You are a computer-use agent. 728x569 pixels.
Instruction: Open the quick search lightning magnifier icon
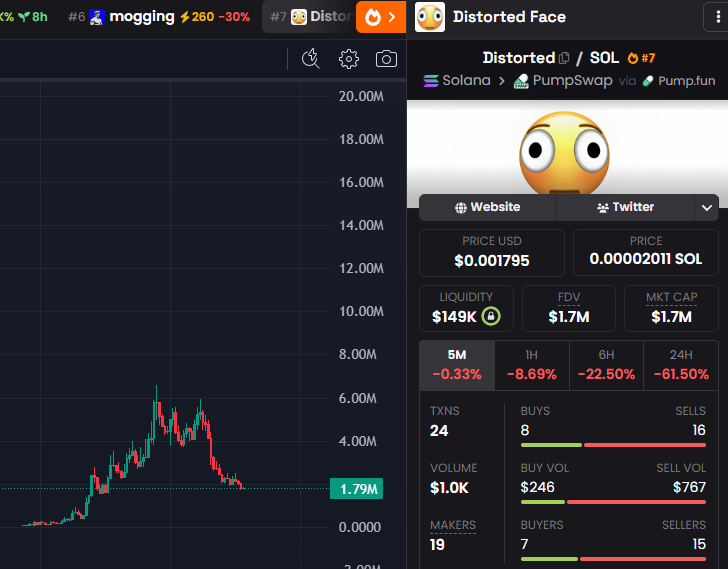311,59
